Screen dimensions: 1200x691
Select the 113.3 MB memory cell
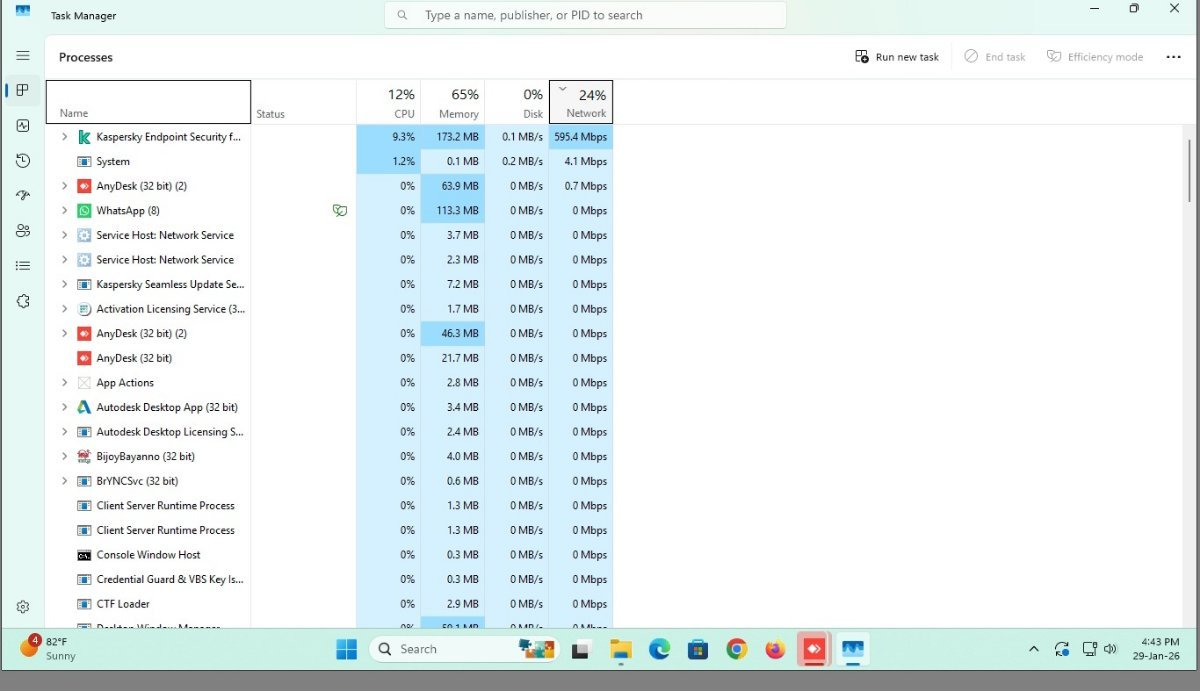coord(452,211)
